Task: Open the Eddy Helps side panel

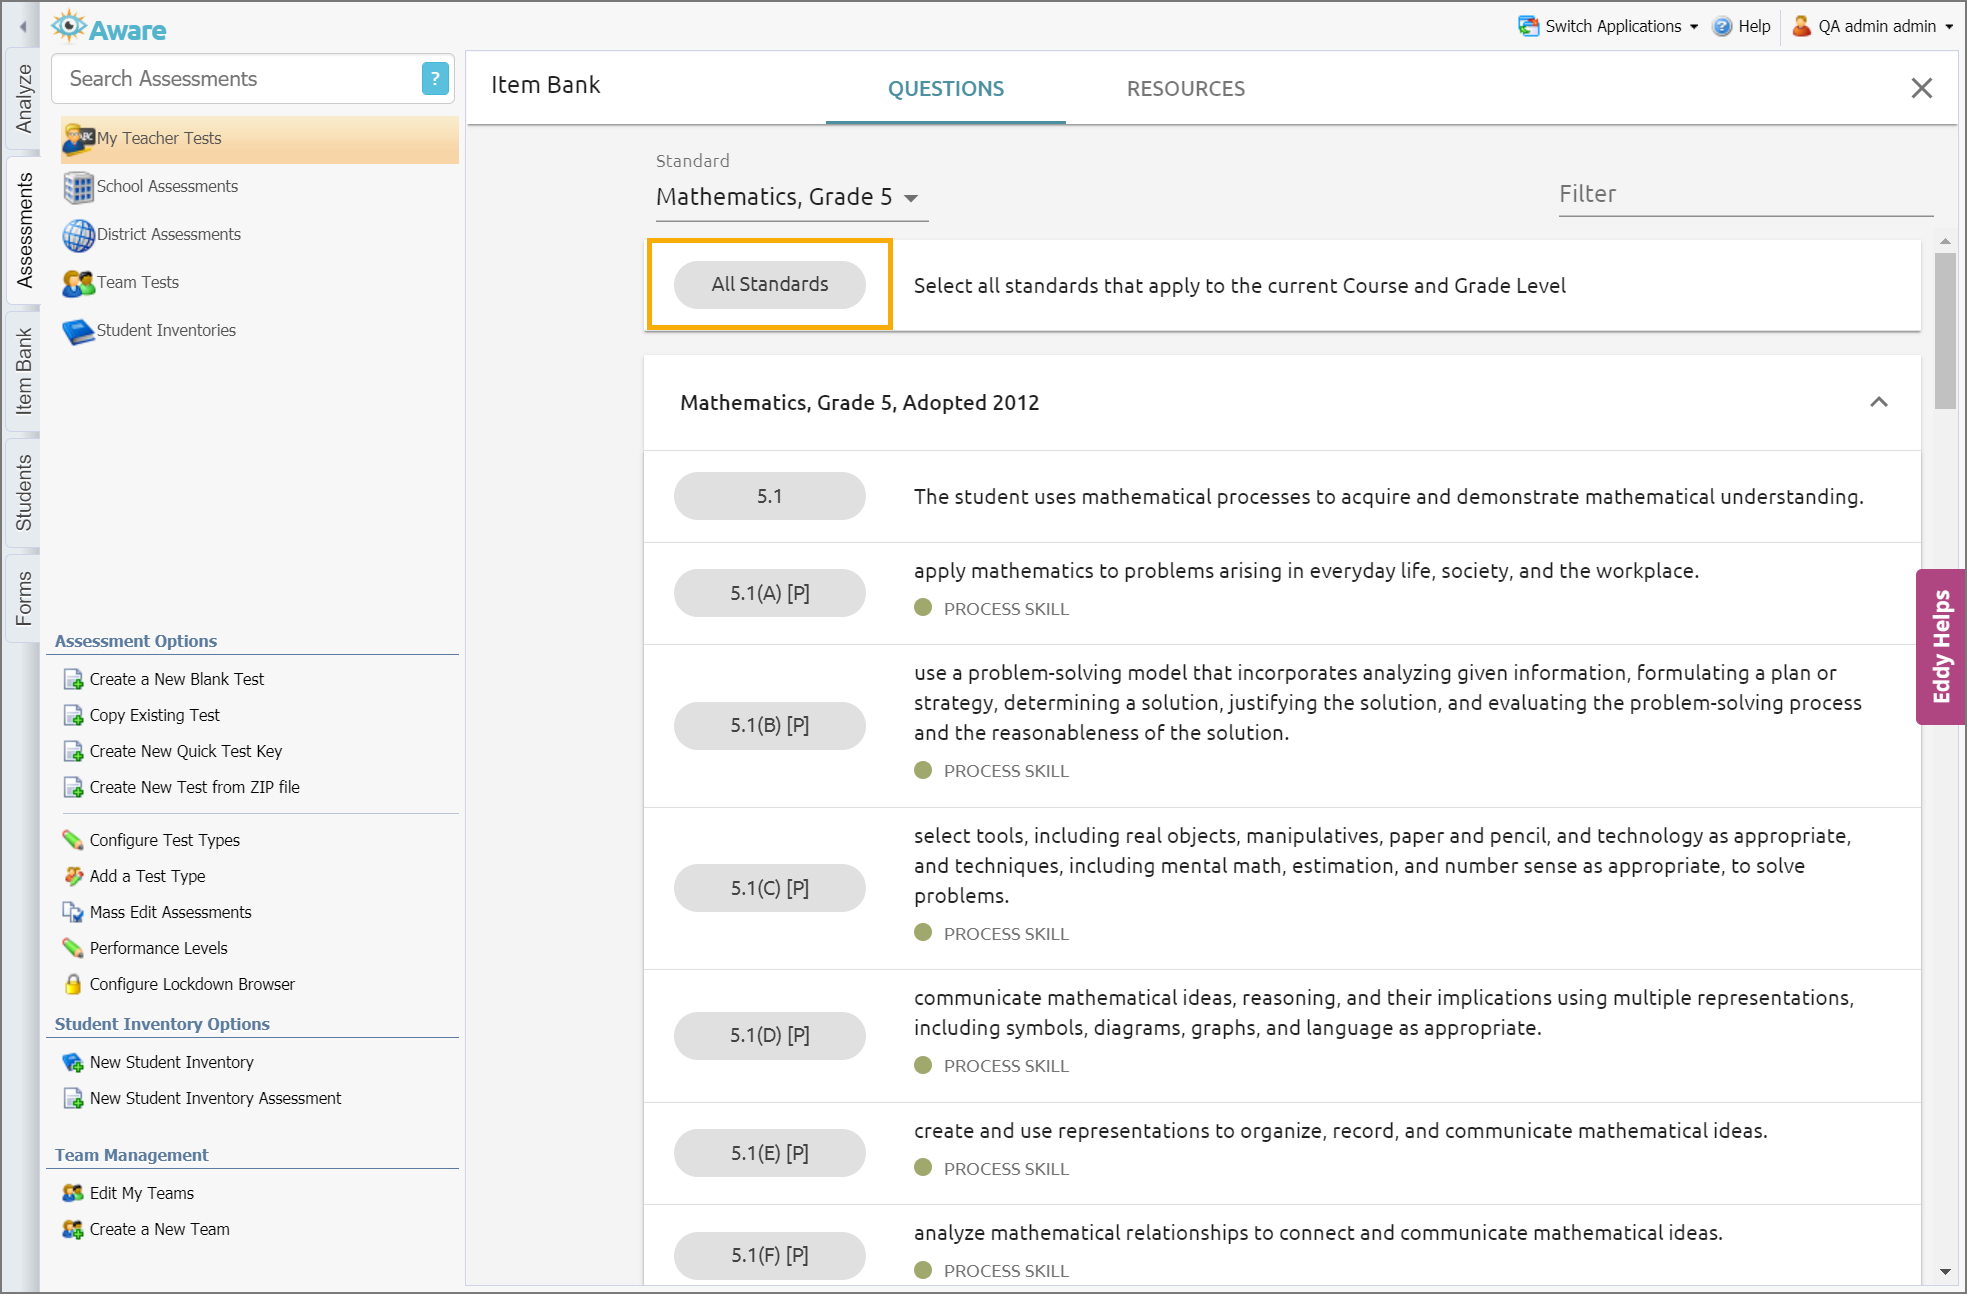Action: 1941,647
